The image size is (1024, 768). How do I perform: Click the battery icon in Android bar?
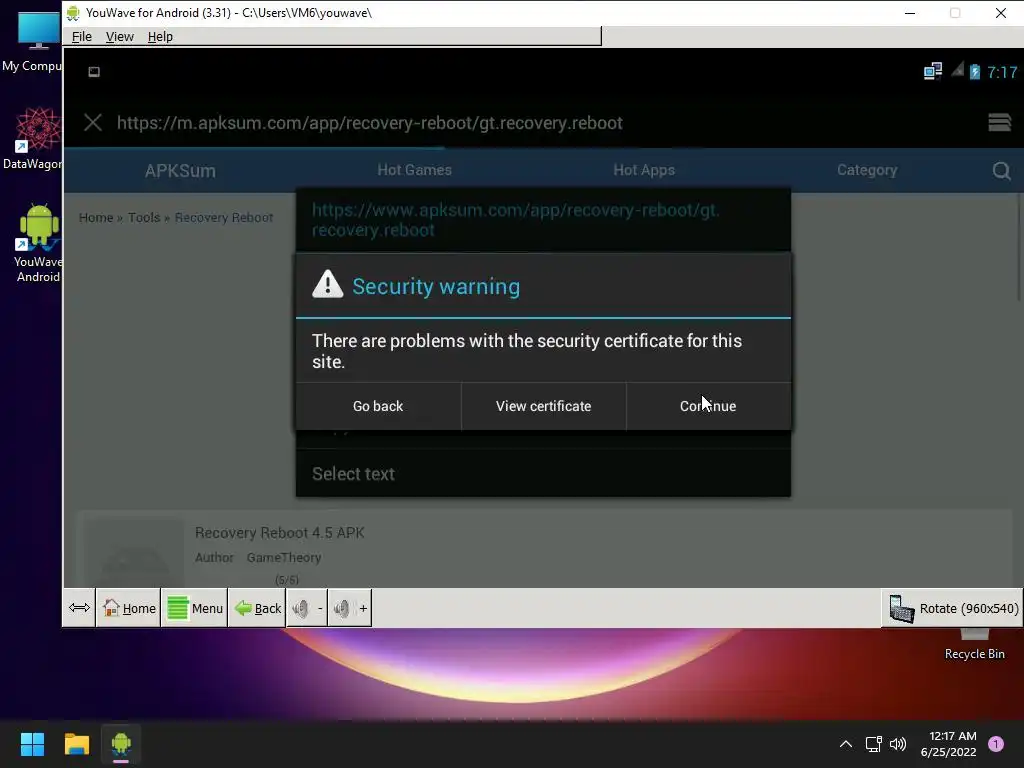click(x=974, y=71)
